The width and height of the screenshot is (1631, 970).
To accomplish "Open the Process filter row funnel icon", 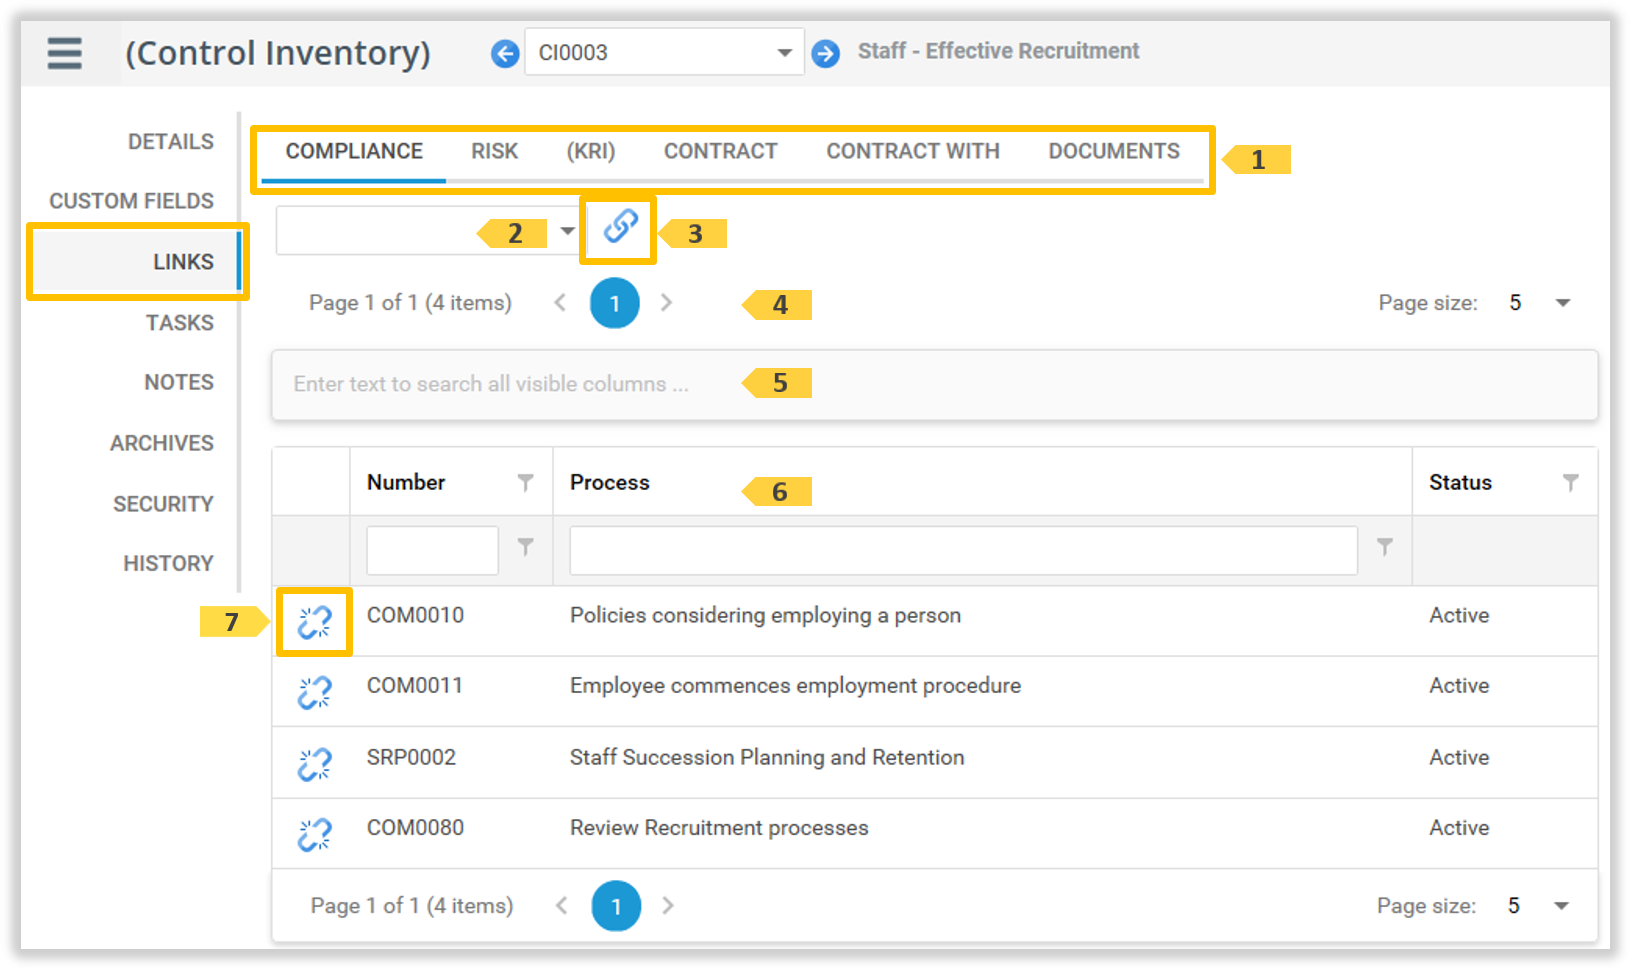I will [x=1384, y=547].
